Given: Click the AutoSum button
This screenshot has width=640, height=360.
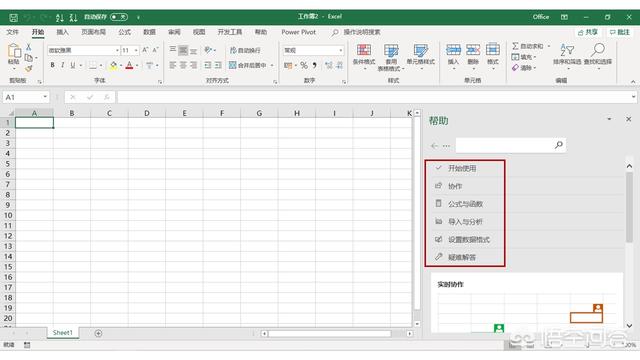Looking at the screenshot, I should coord(528,46).
